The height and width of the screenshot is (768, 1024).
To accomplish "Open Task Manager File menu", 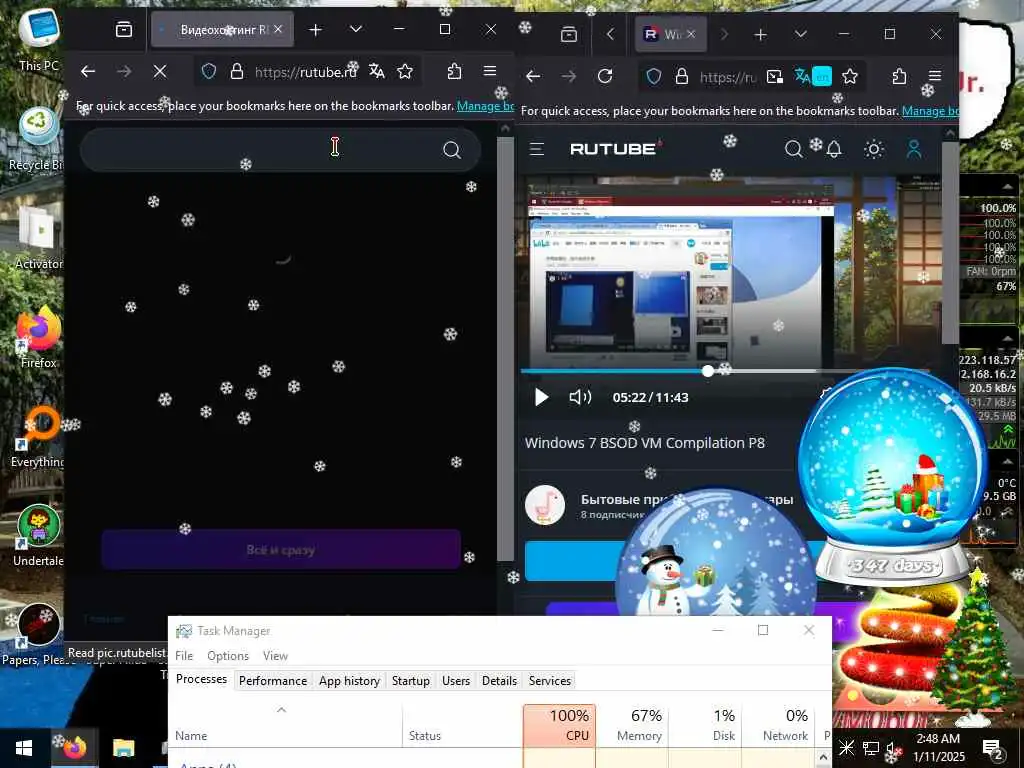I will pos(184,656).
